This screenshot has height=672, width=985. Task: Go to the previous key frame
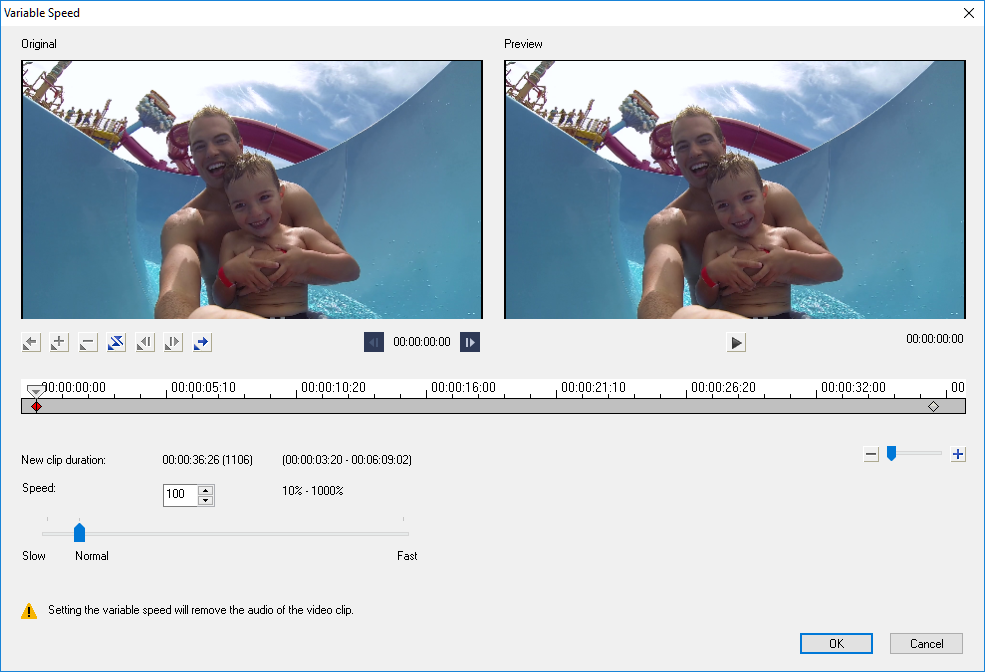31,342
